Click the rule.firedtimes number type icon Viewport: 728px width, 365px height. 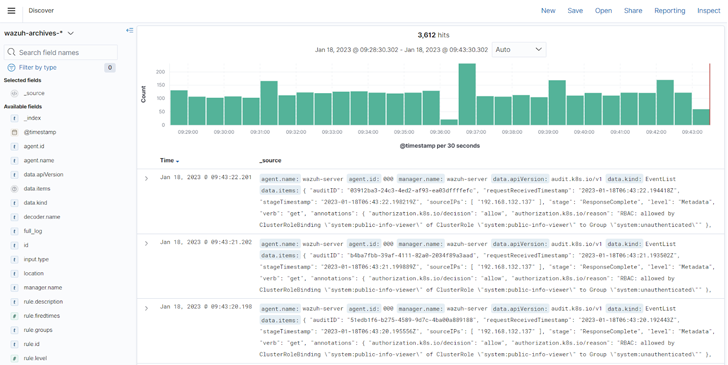point(14,316)
